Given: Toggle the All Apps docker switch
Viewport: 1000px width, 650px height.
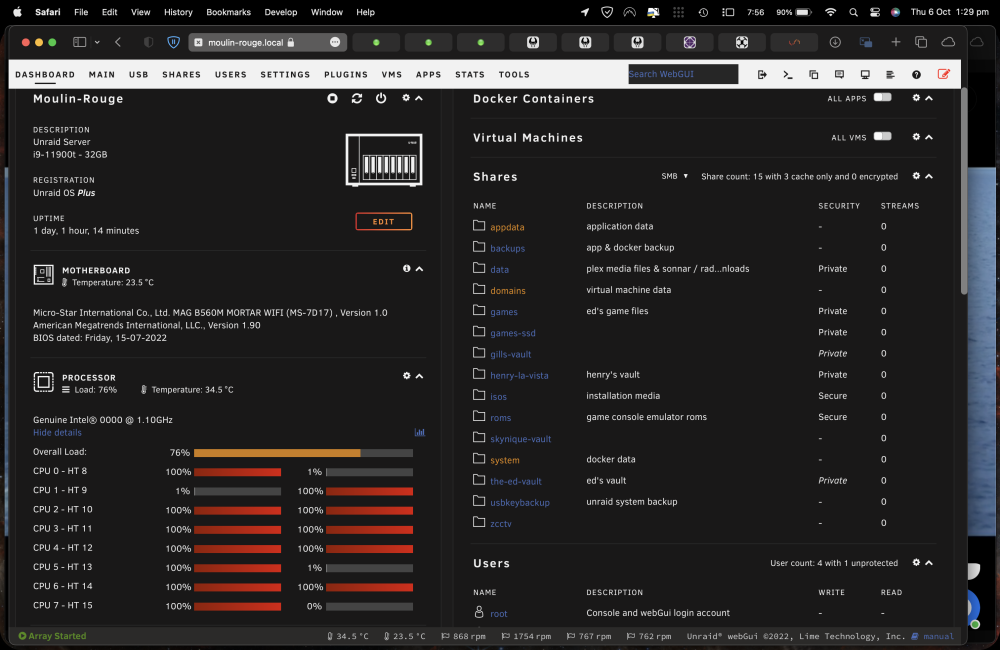Looking at the screenshot, I should [882, 98].
